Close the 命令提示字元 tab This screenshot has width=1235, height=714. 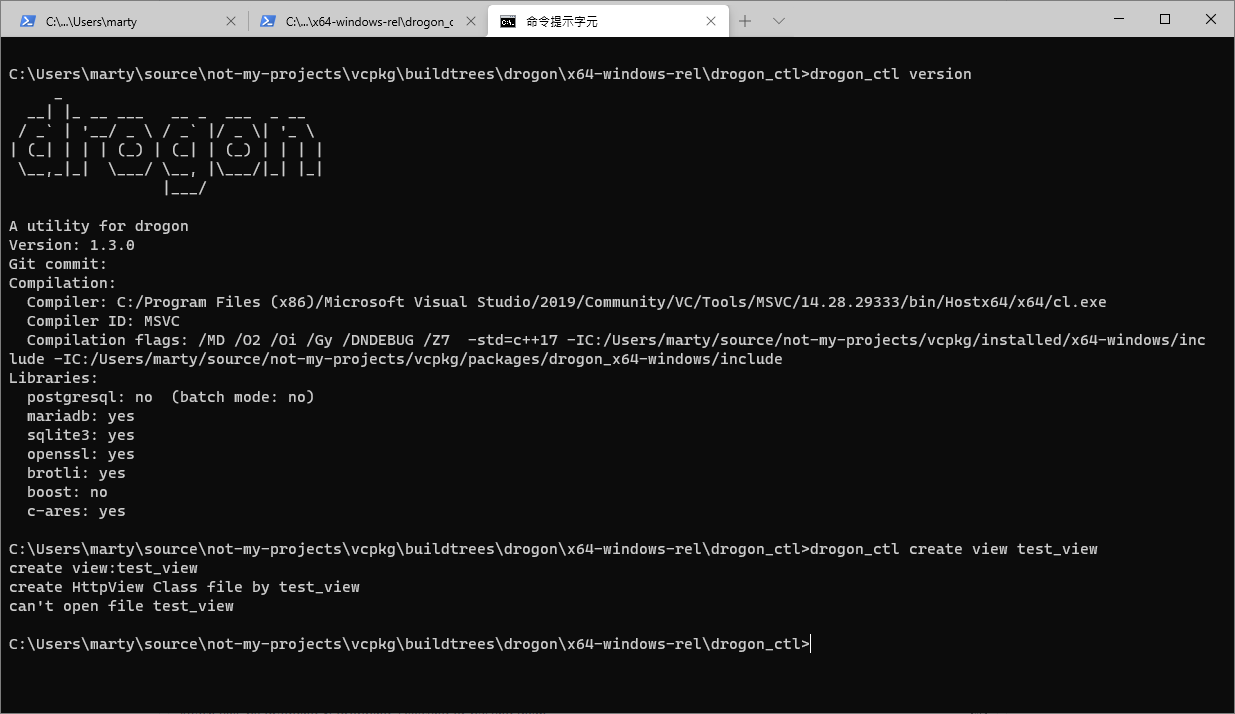pyautogui.click(x=712, y=20)
